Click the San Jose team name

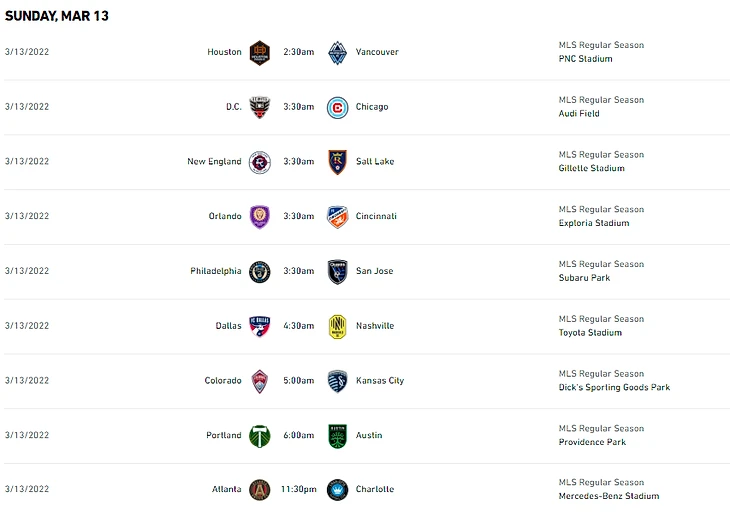(x=375, y=272)
